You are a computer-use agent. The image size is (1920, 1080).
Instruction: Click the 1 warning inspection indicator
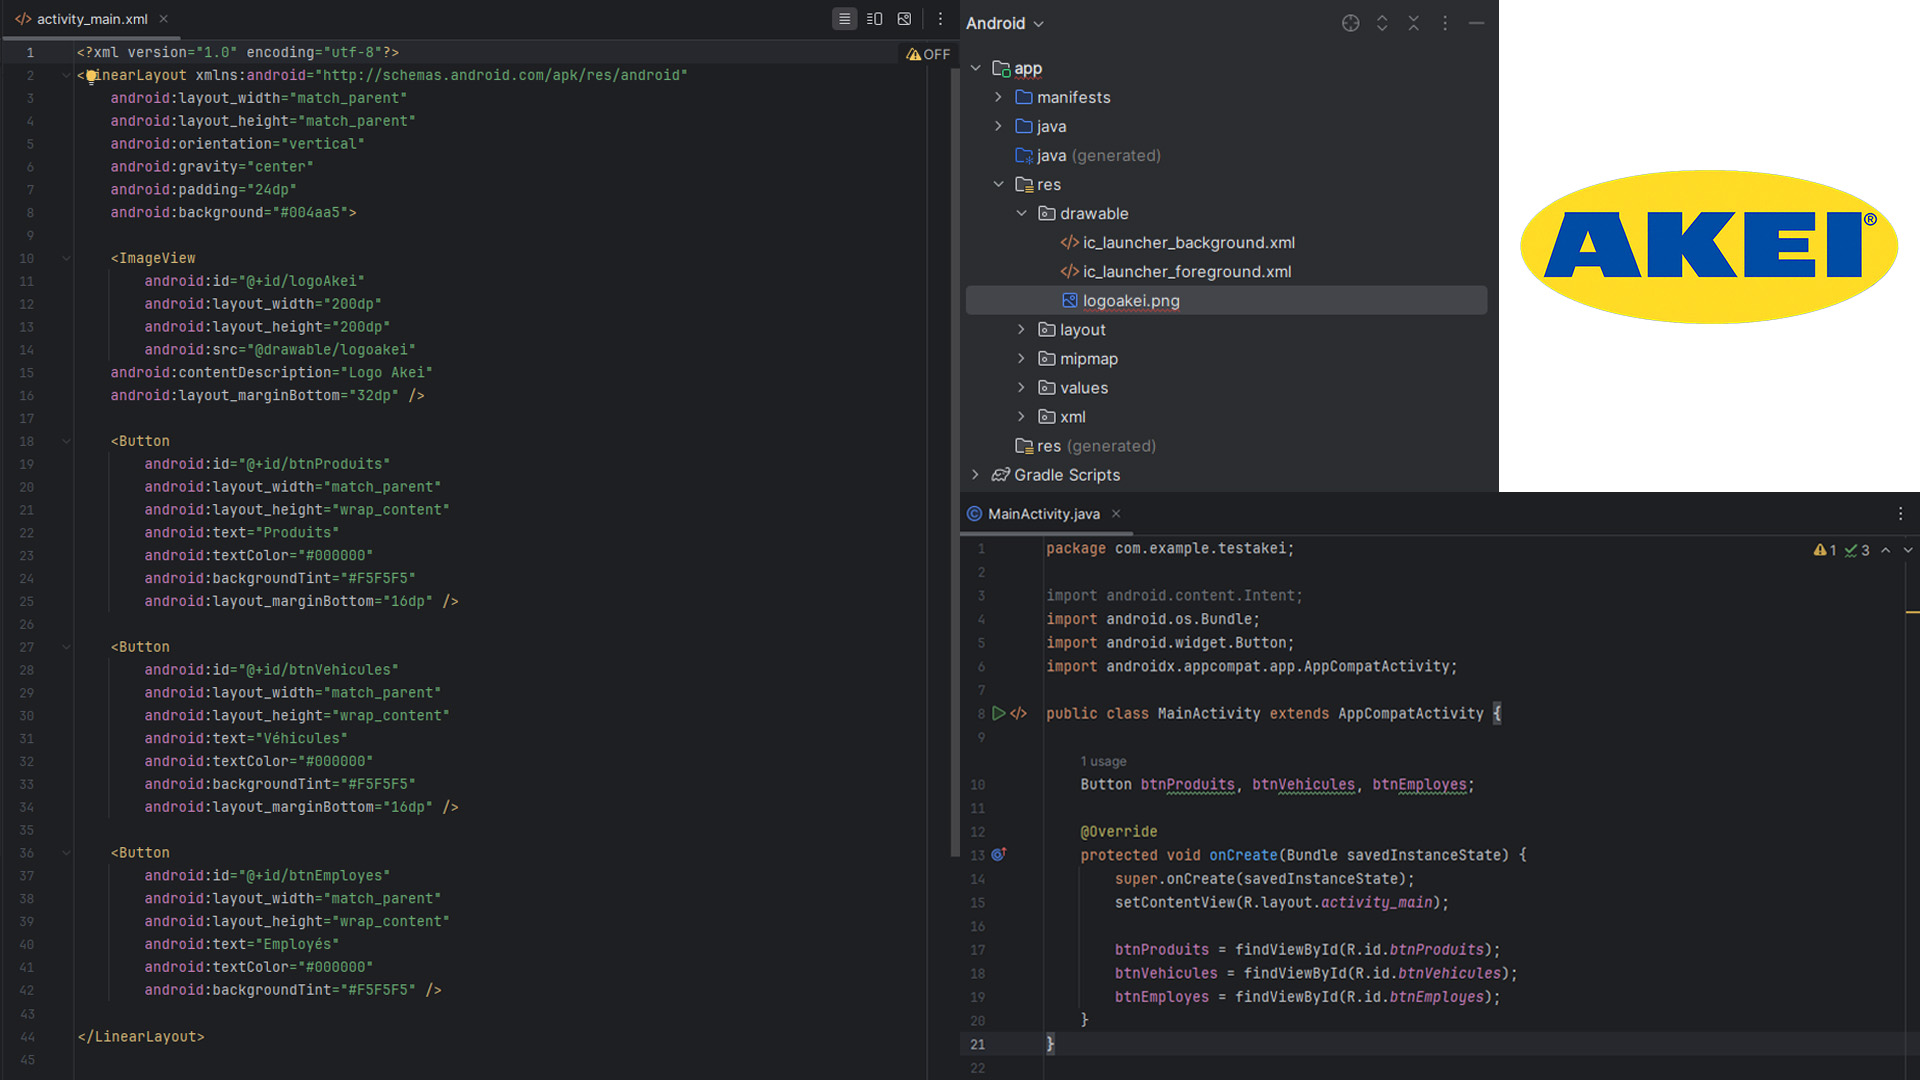point(1825,550)
